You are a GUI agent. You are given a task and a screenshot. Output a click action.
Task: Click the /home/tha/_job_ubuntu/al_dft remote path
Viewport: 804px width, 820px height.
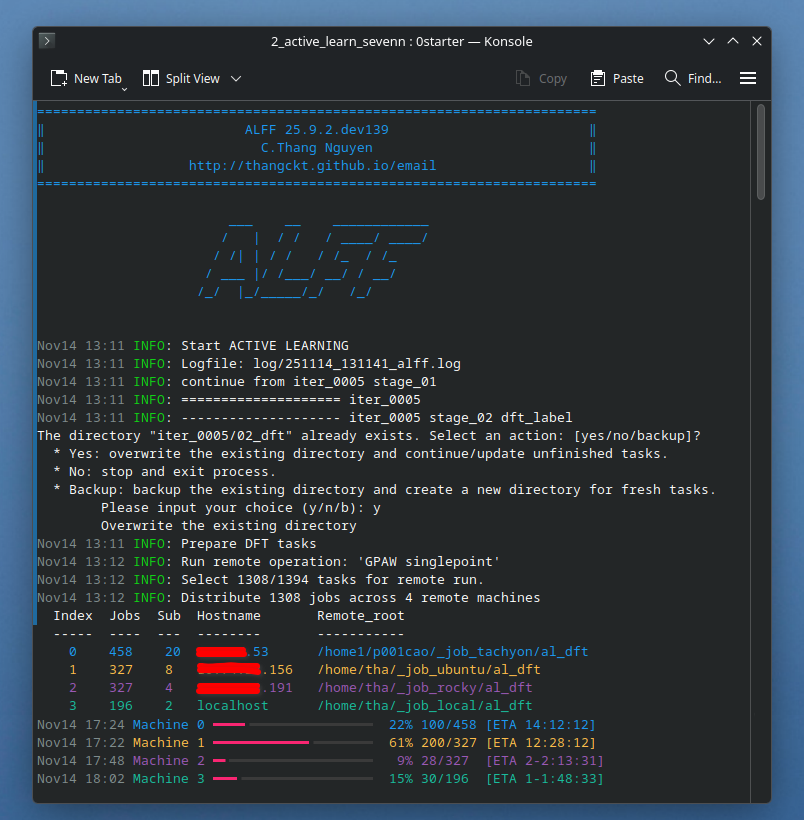(428, 670)
